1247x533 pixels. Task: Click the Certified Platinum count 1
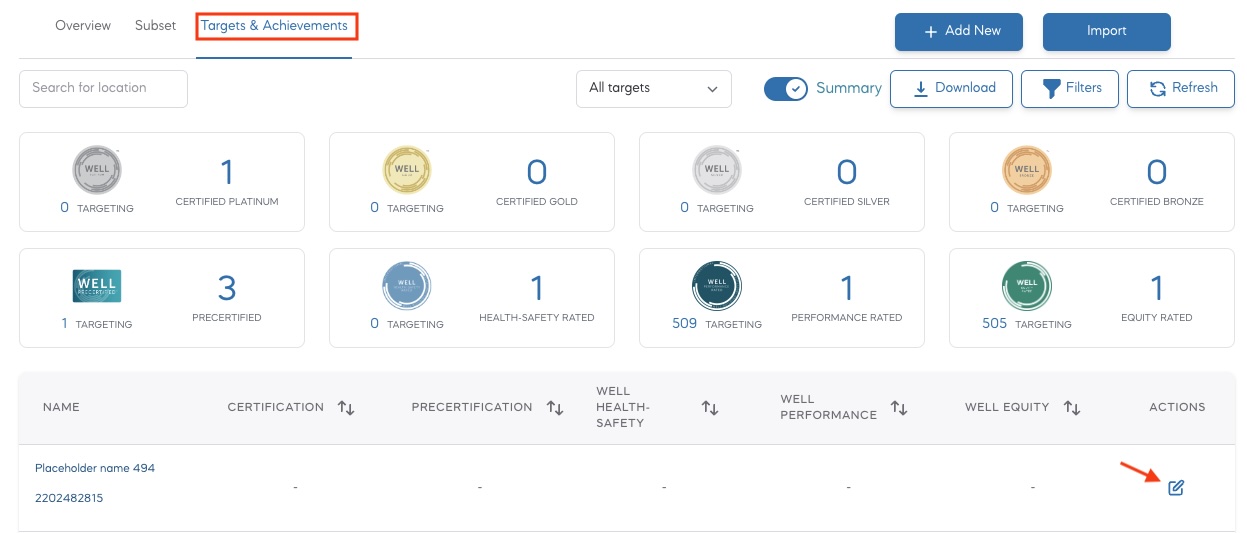coord(227,173)
